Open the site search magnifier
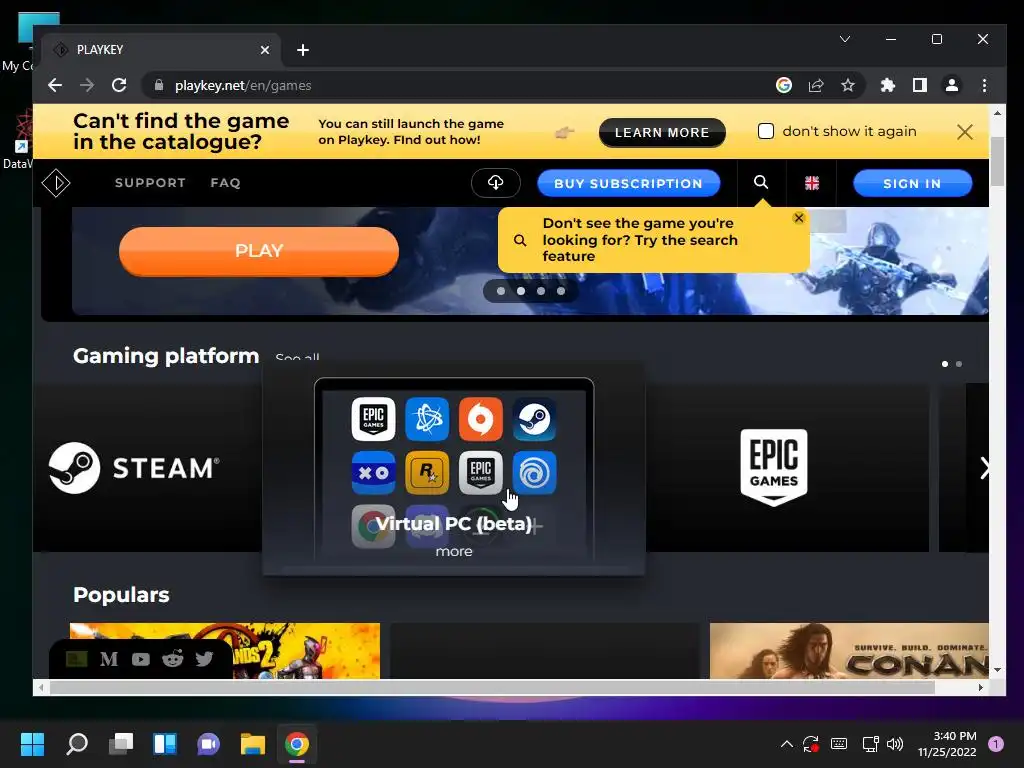The width and height of the screenshot is (1024, 768). coord(761,182)
